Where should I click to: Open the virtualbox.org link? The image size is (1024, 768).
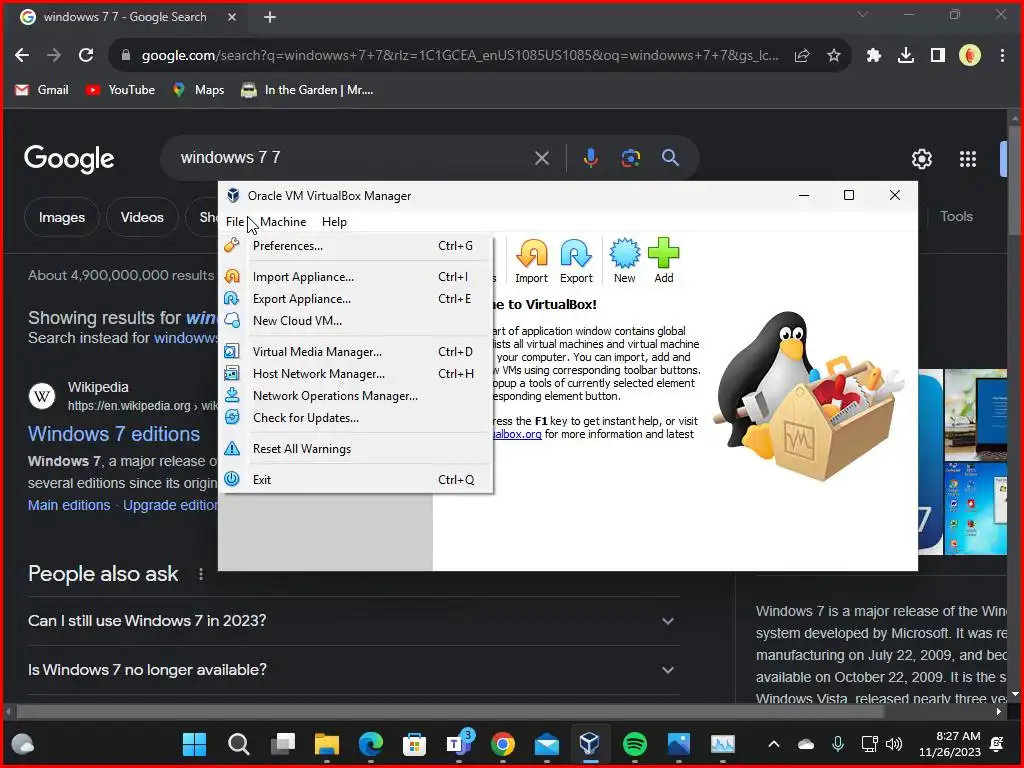click(x=517, y=434)
